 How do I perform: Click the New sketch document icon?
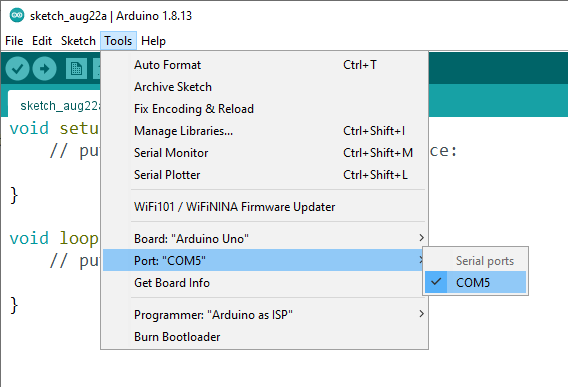pos(76,68)
